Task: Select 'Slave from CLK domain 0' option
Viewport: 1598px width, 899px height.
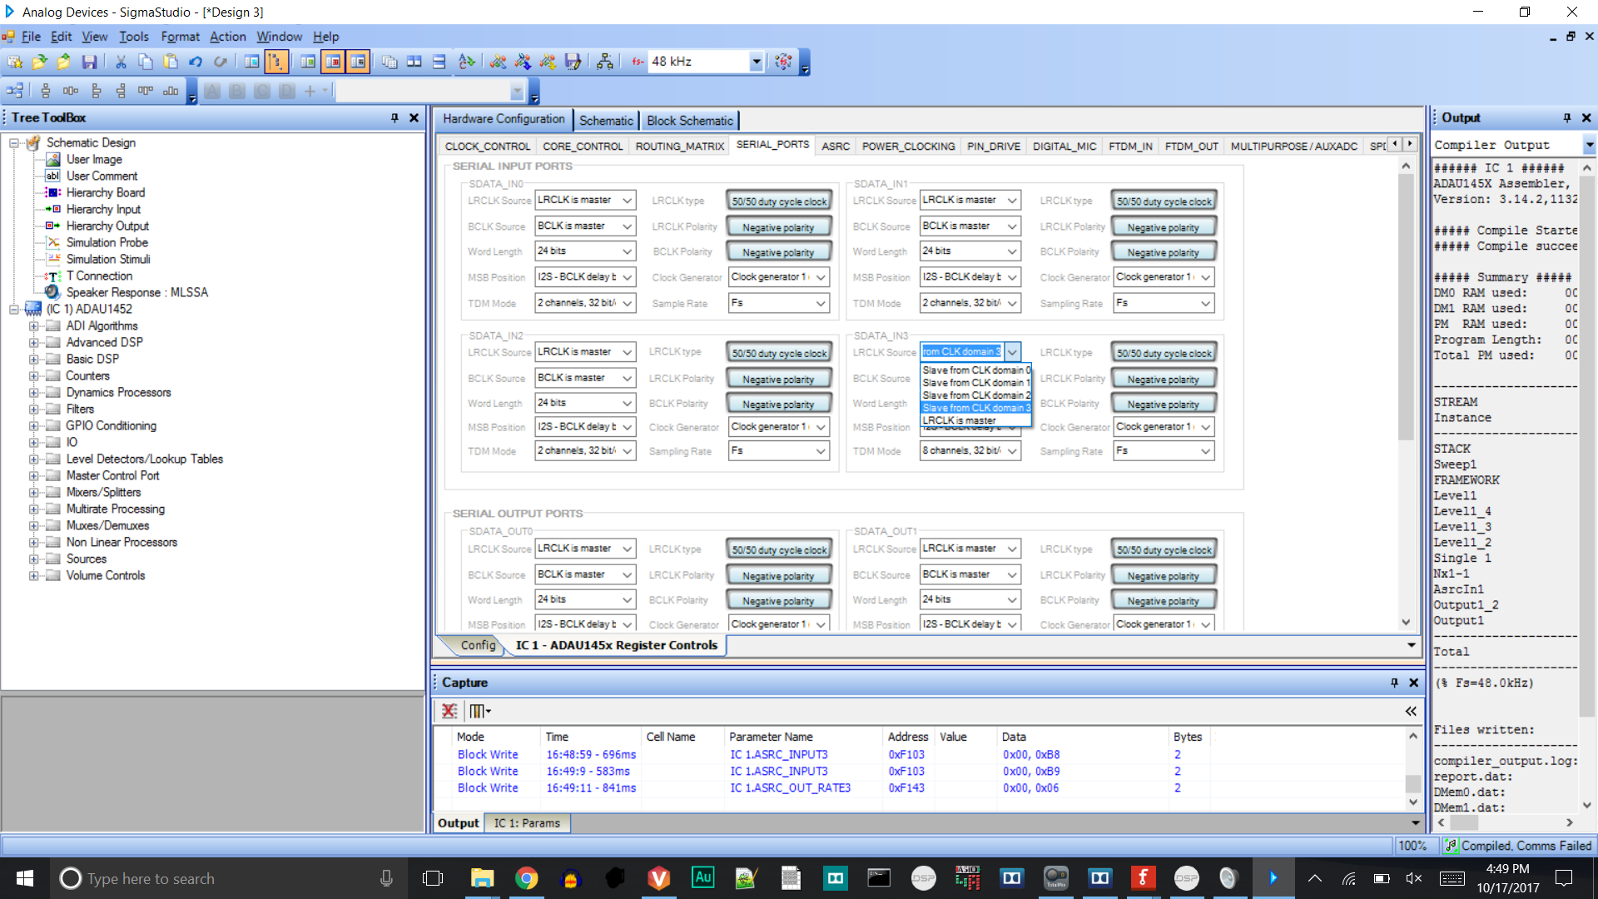Action: (x=976, y=370)
